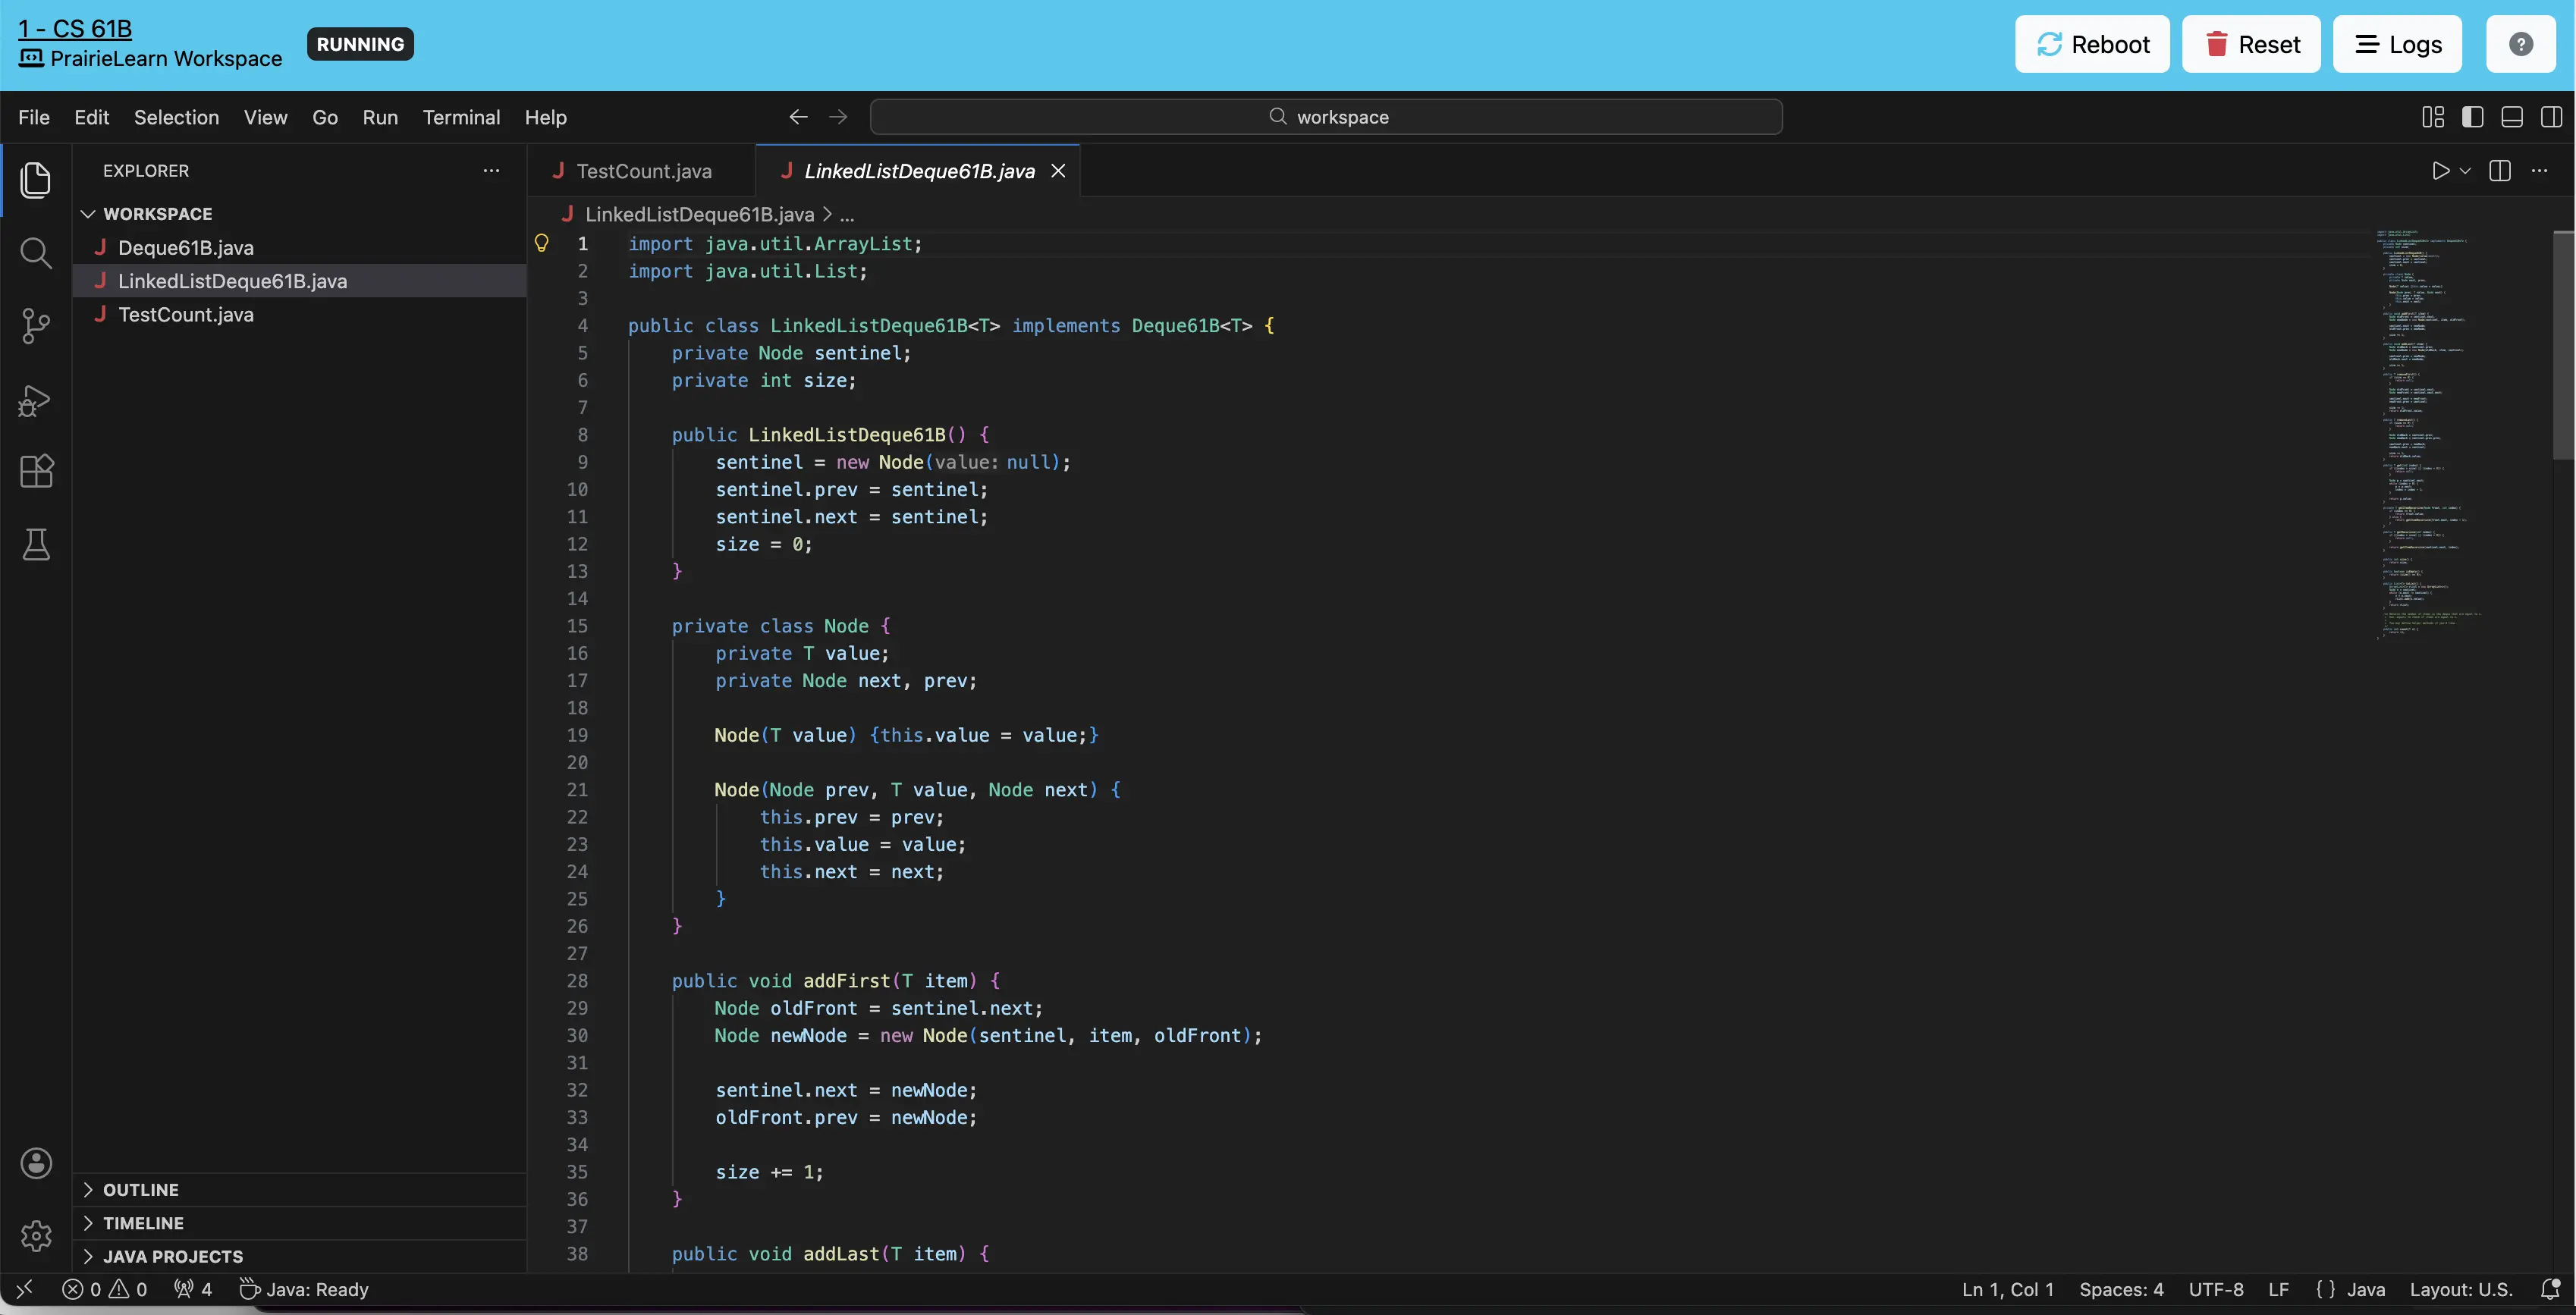Viewport: 2576px width, 1315px height.
Task: Open the Logs button
Action: [2397, 44]
